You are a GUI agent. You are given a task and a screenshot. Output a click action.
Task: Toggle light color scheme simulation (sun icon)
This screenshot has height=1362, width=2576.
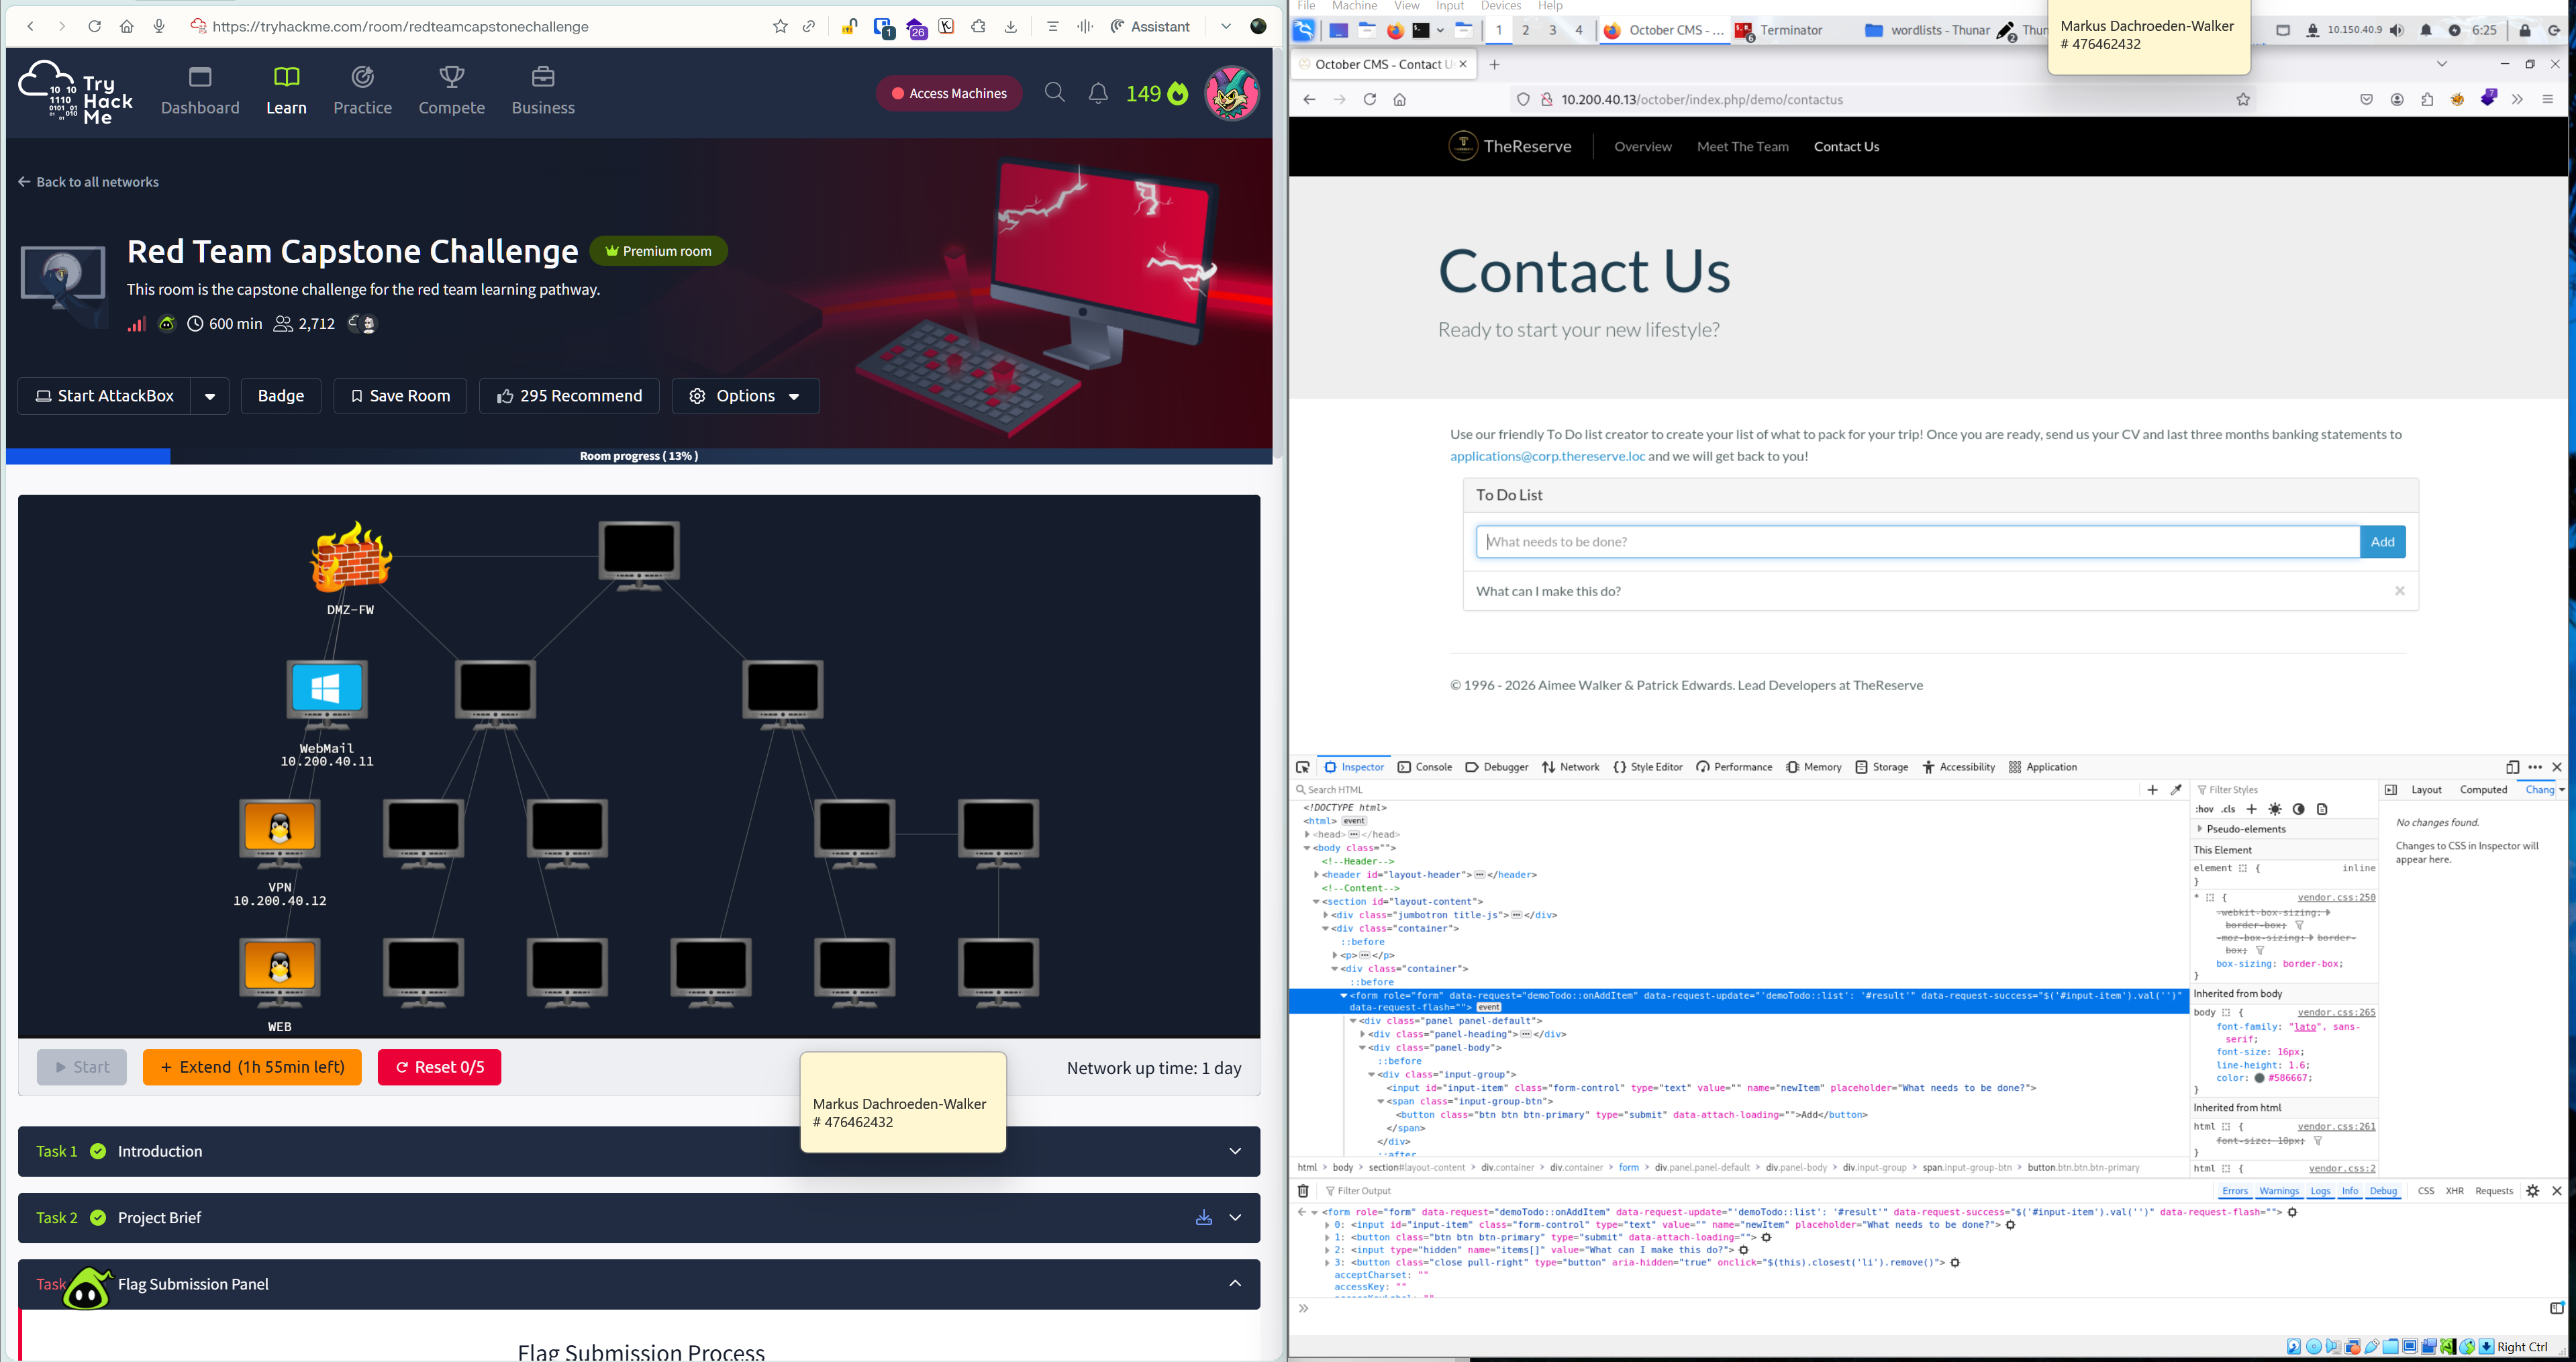pyautogui.click(x=2275, y=809)
